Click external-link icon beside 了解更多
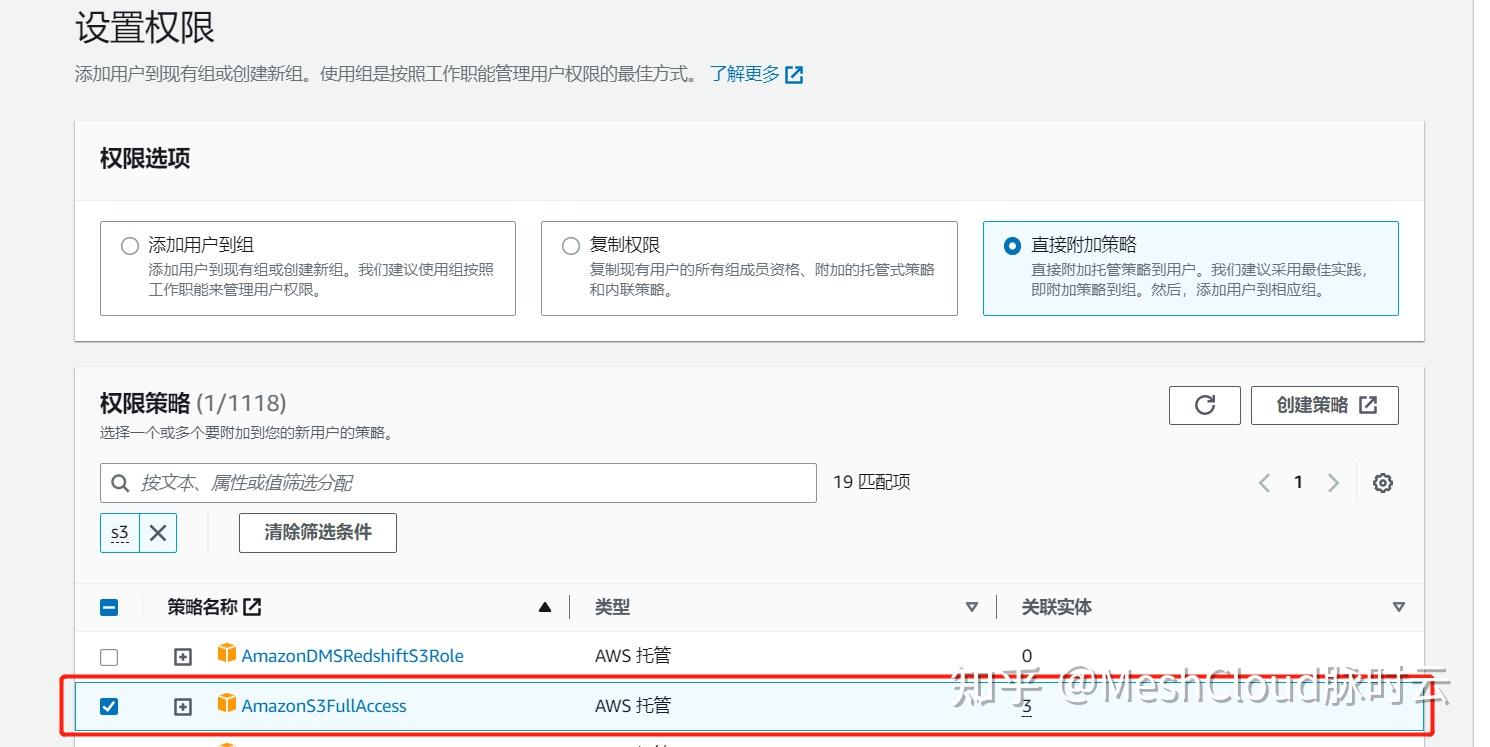This screenshot has height=747, width=1490. tap(794, 73)
